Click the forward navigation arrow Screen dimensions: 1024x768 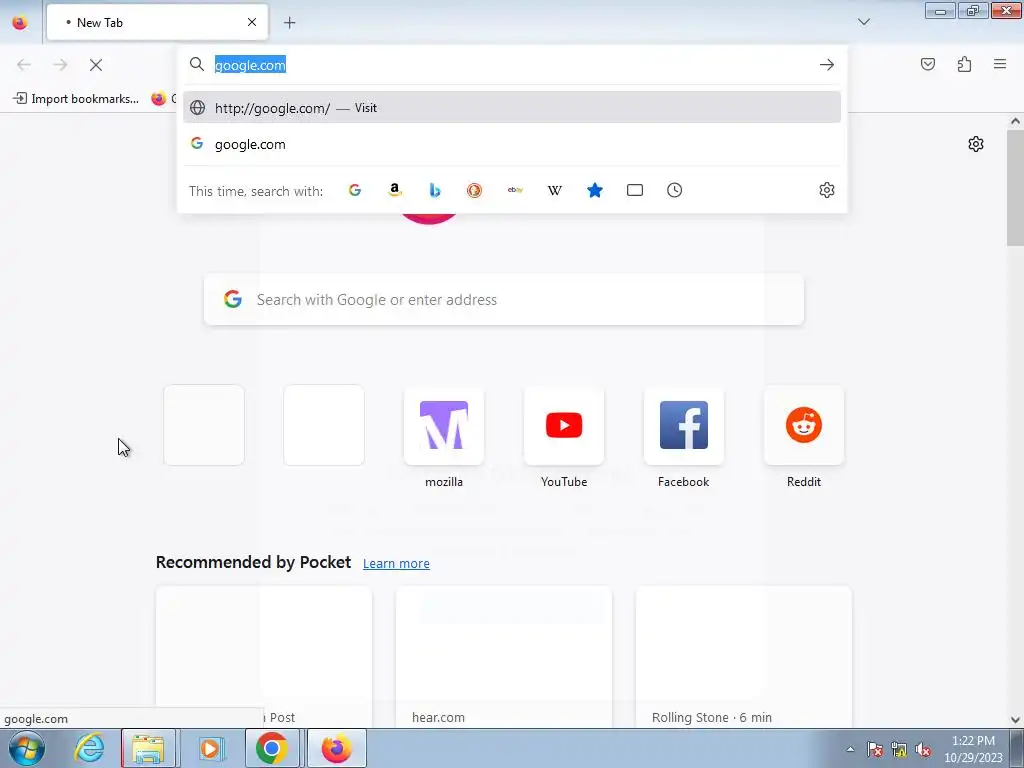pos(60,64)
